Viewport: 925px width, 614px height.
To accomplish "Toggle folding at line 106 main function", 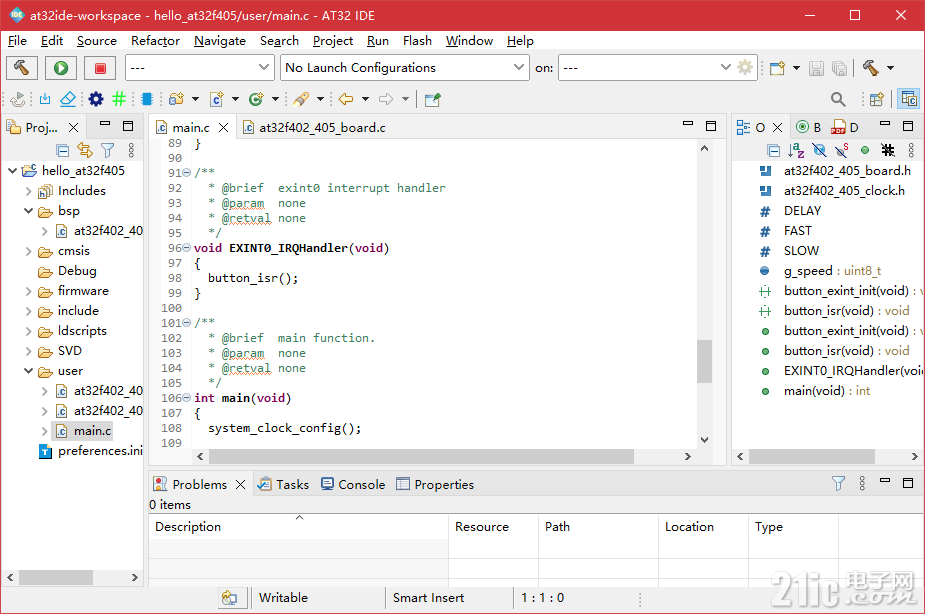I will (x=186, y=398).
